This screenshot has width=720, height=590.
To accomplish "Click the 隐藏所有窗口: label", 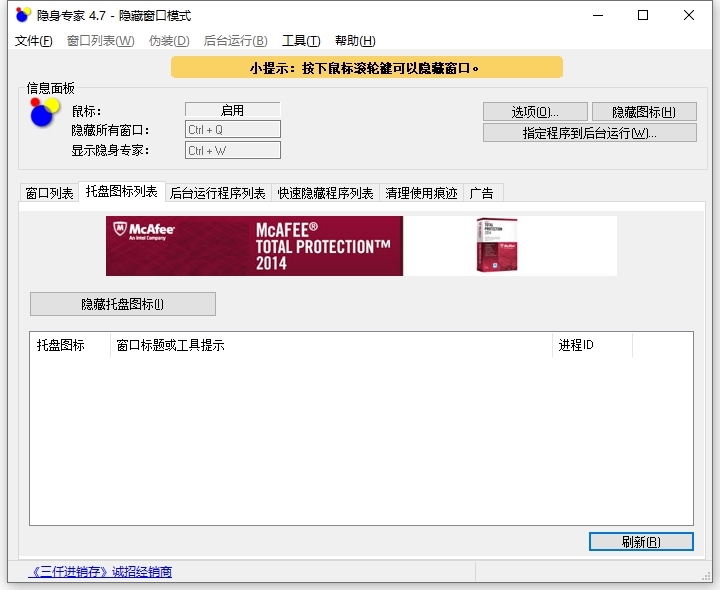I will click(x=110, y=130).
